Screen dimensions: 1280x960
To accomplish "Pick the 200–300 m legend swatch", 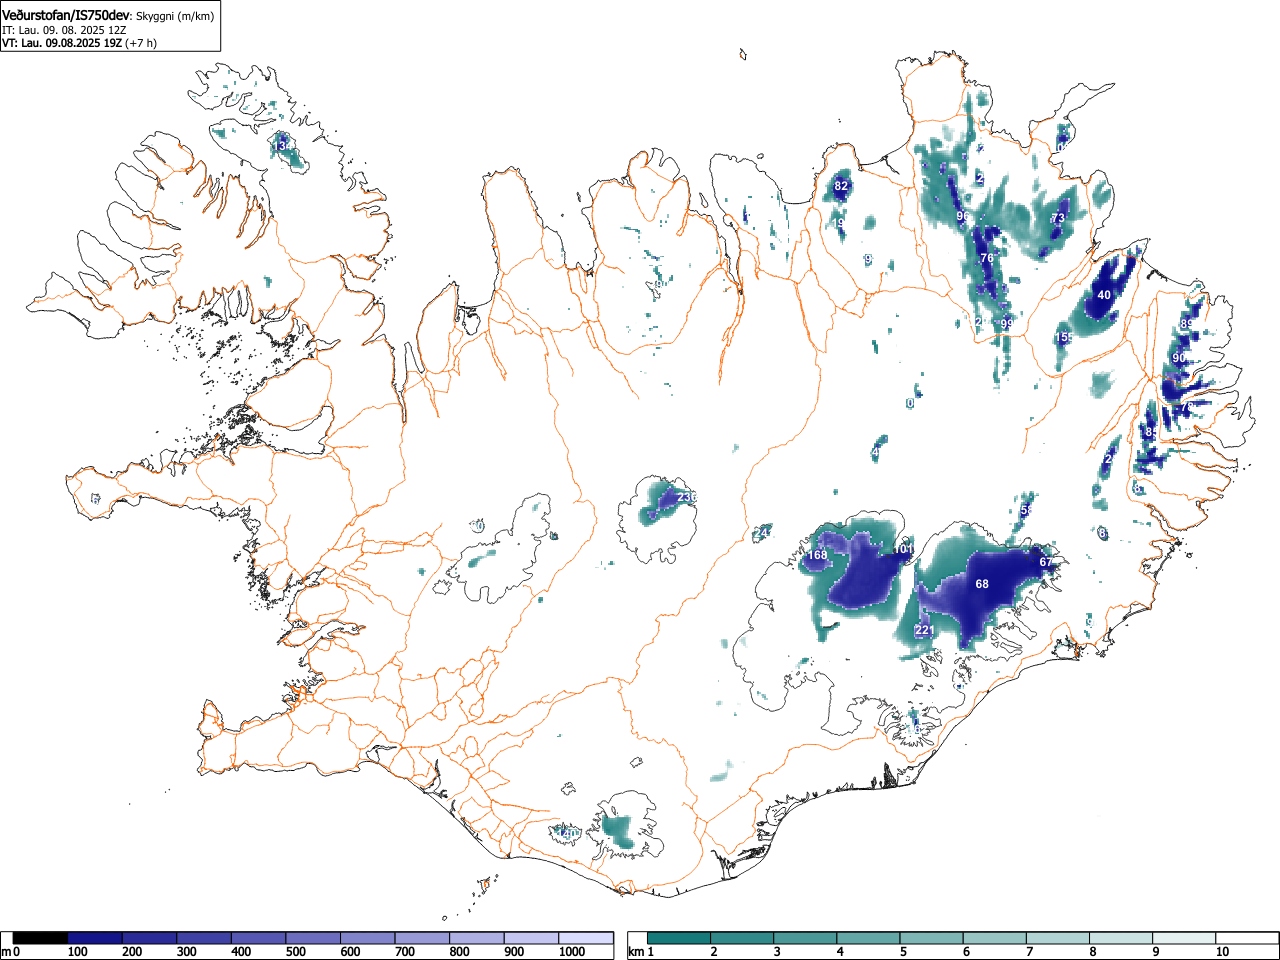I will coord(150,938).
